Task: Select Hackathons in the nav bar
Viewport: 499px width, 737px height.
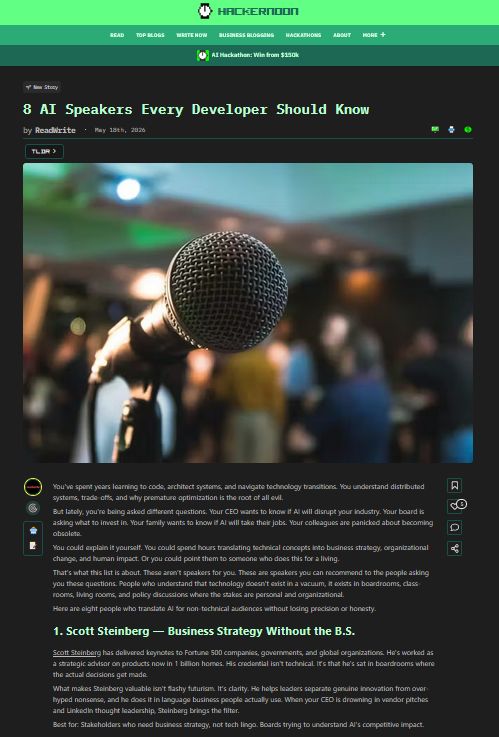Action: (304, 35)
